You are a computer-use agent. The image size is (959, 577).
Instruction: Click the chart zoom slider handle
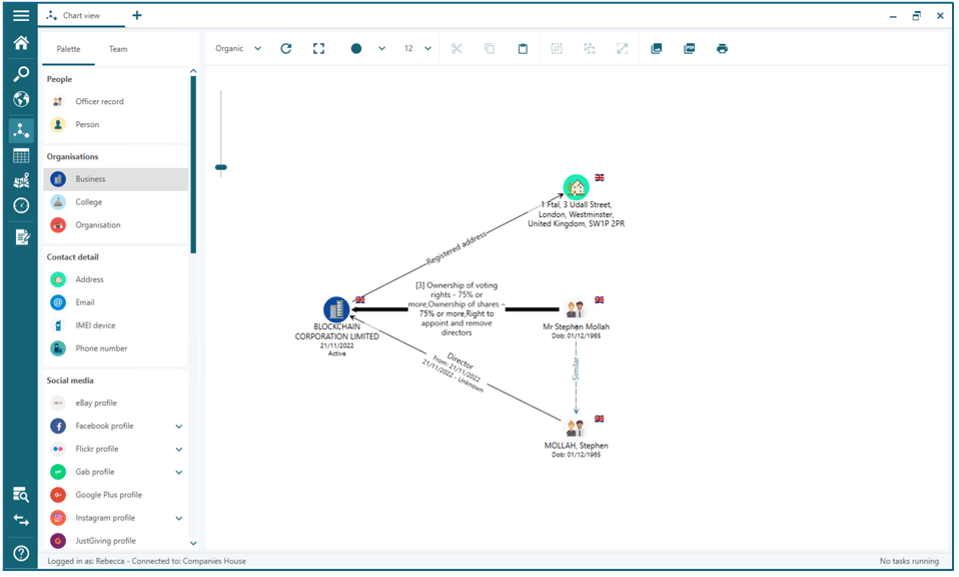pos(221,167)
